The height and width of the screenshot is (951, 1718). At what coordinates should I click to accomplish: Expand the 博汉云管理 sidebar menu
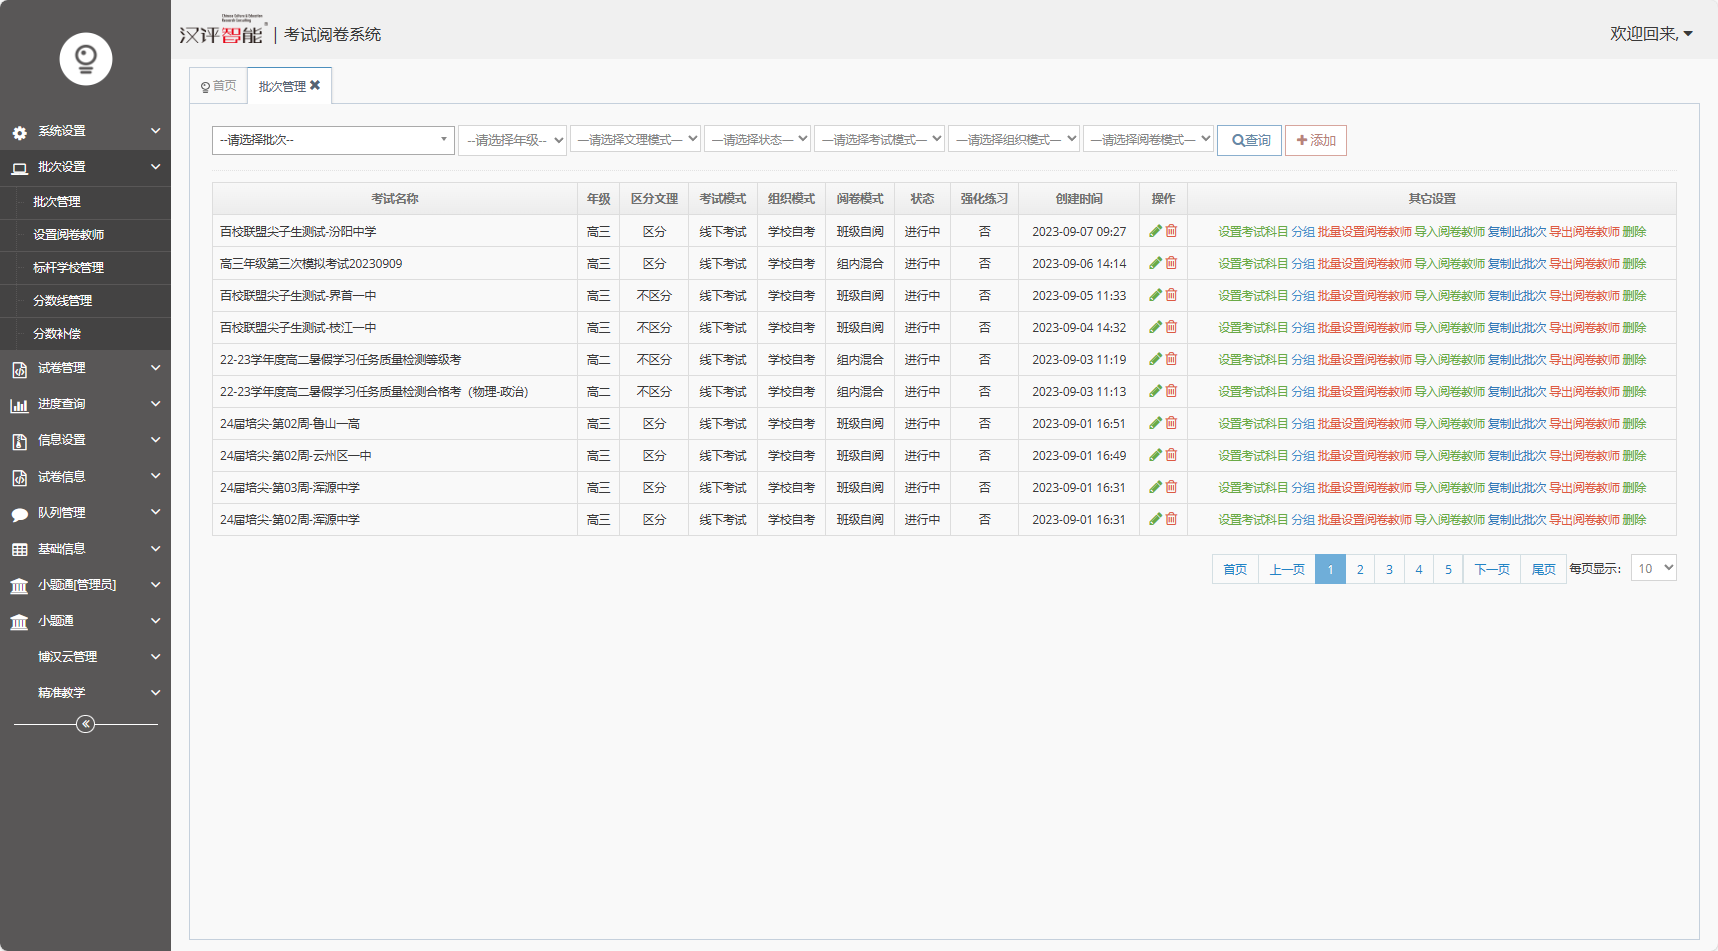click(85, 657)
